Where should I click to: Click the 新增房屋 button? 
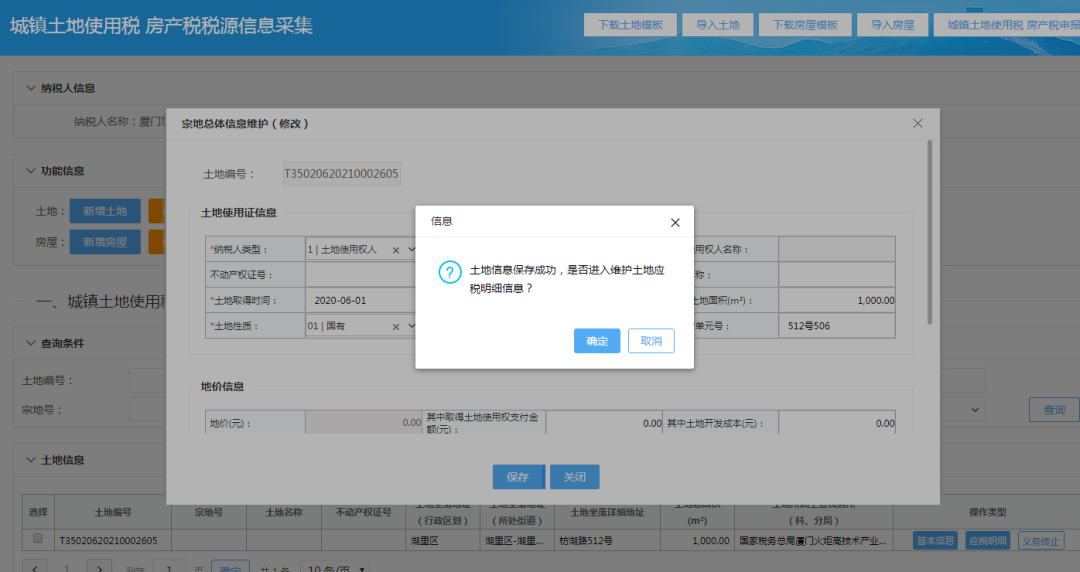tap(105, 242)
